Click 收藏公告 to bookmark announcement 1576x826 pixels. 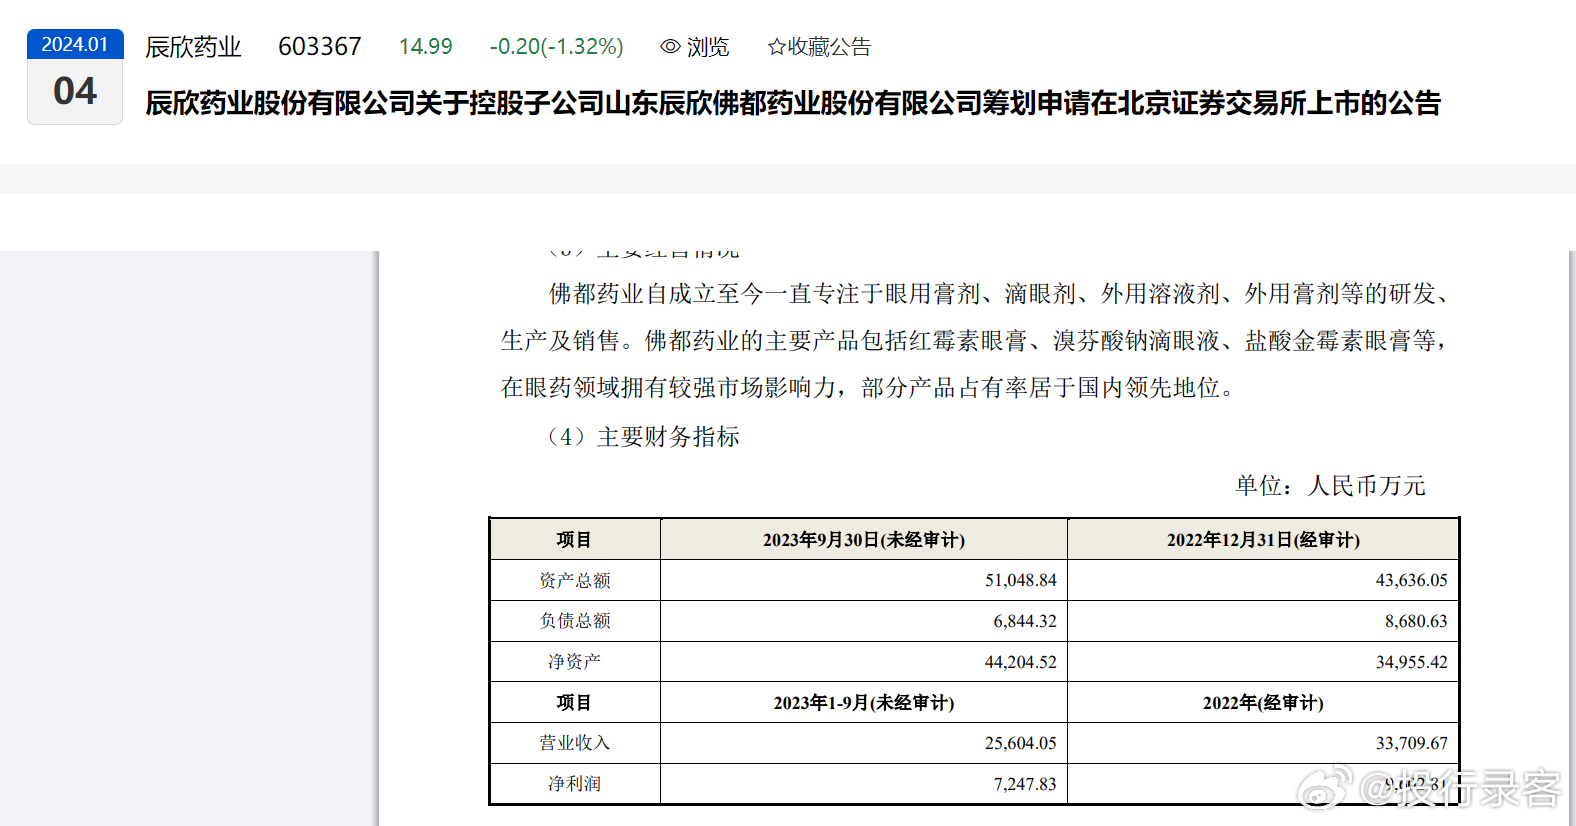(829, 47)
